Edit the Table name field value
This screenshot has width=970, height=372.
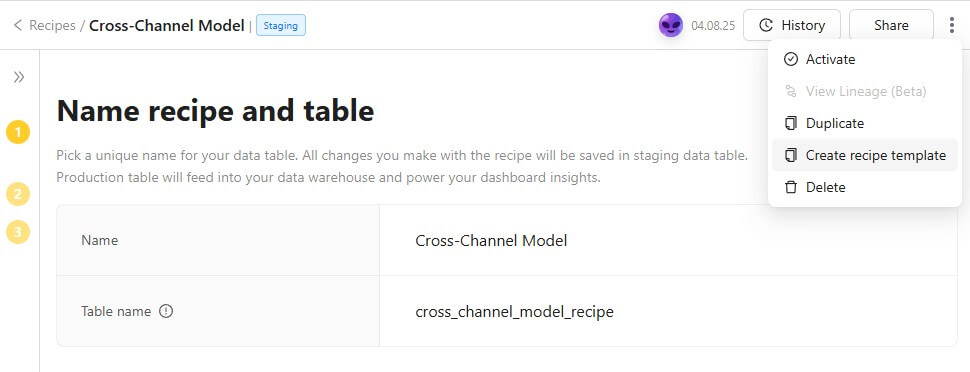[x=668, y=311]
